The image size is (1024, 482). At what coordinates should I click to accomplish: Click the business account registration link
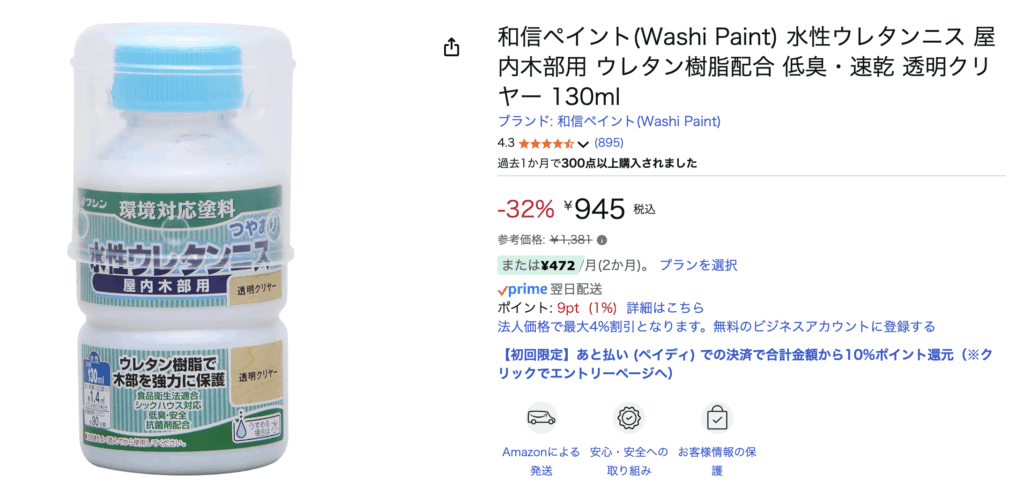coord(716,327)
